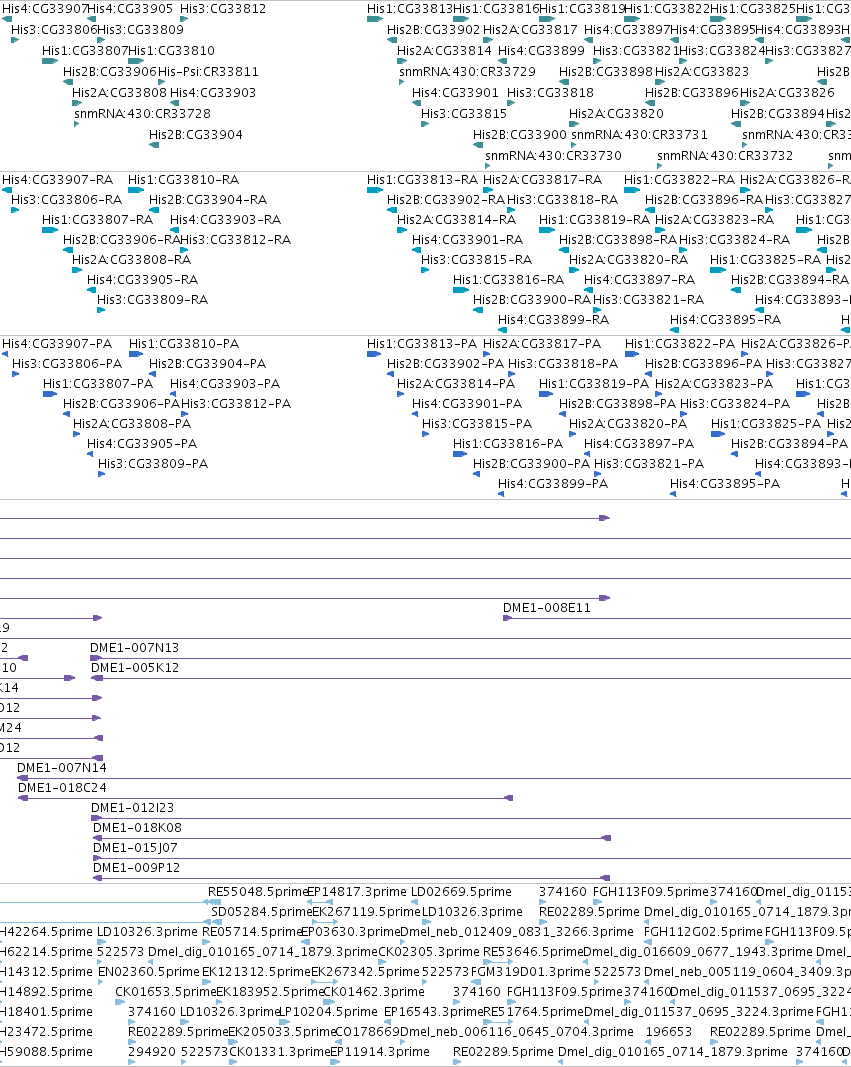Select the His3:CG33815 gene label
The width and height of the screenshot is (851, 1067).
pyautogui.click(x=464, y=114)
